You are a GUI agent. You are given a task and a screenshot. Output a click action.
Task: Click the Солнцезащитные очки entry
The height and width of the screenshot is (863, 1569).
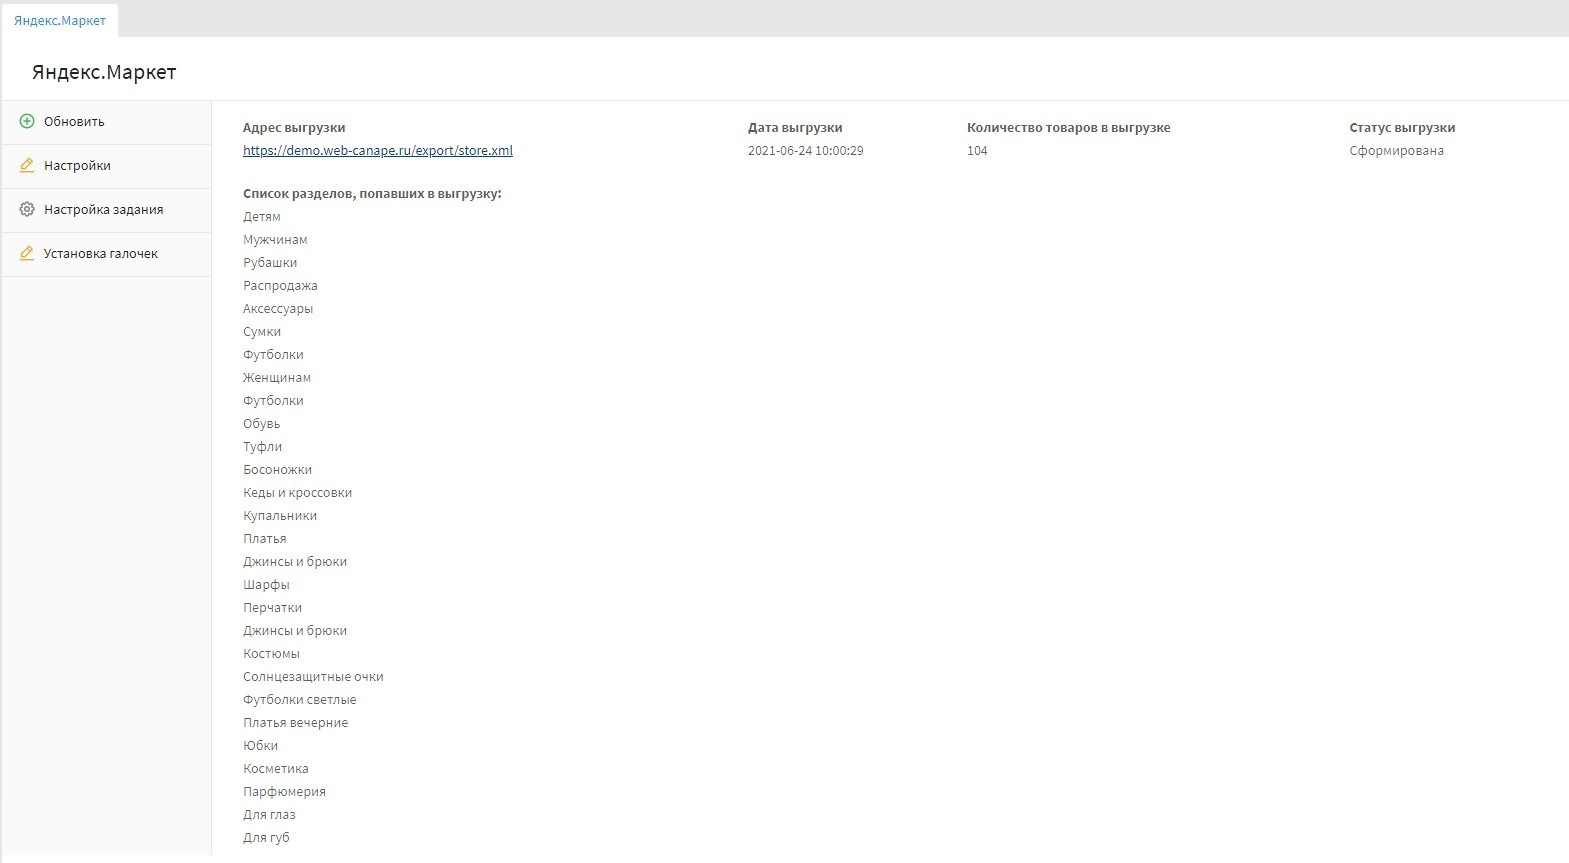313,677
